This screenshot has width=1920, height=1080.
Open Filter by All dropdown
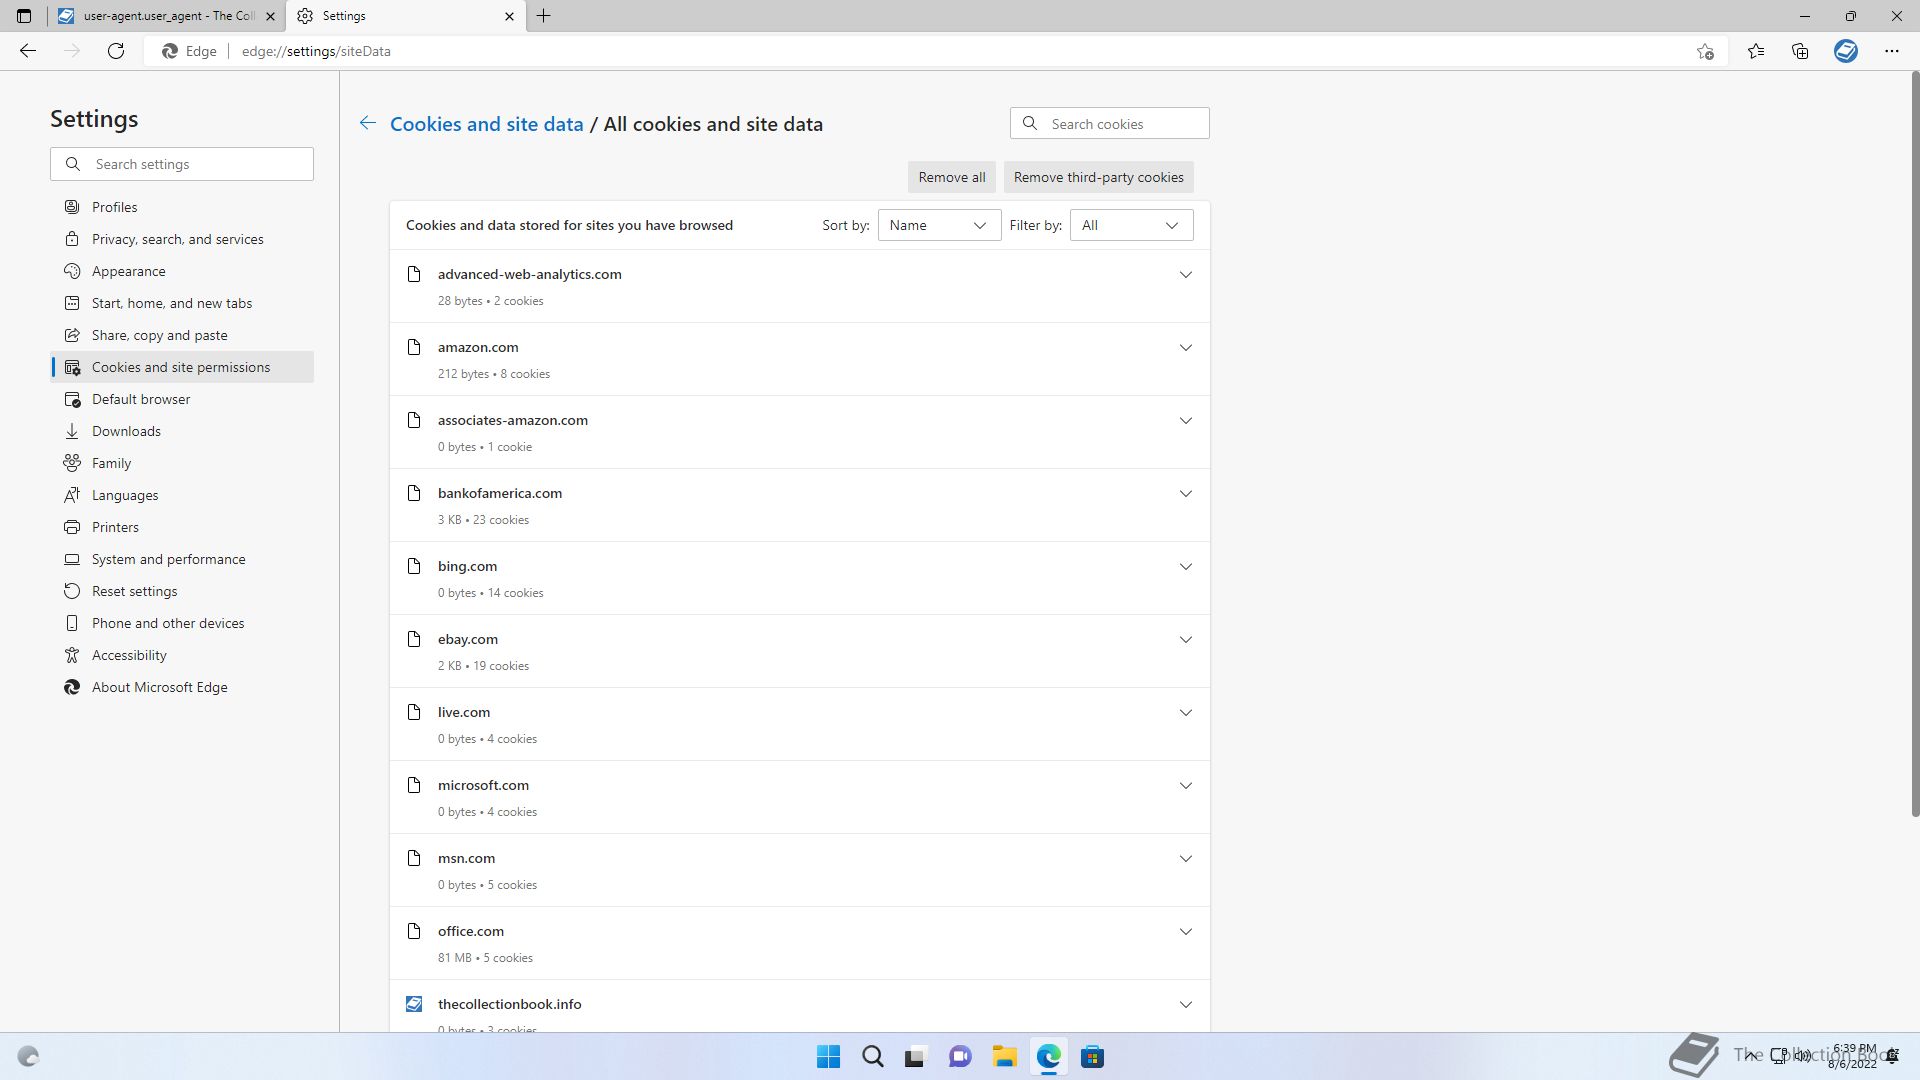(x=1131, y=225)
